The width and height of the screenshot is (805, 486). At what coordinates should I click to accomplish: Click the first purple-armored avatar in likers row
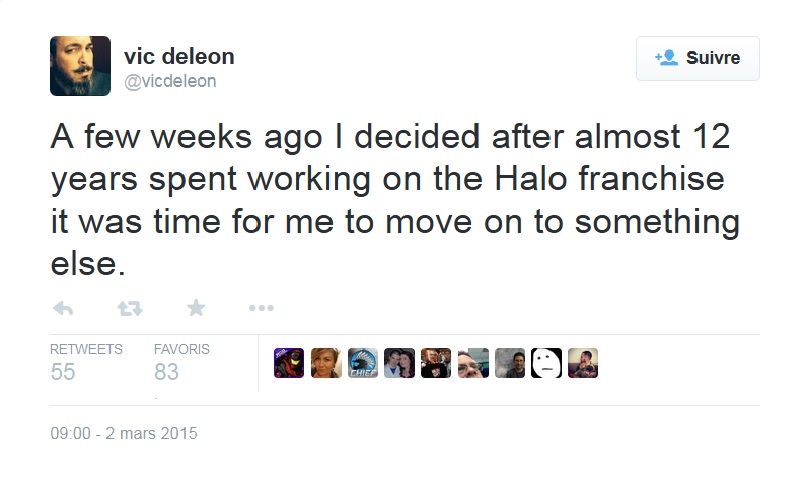(289, 363)
